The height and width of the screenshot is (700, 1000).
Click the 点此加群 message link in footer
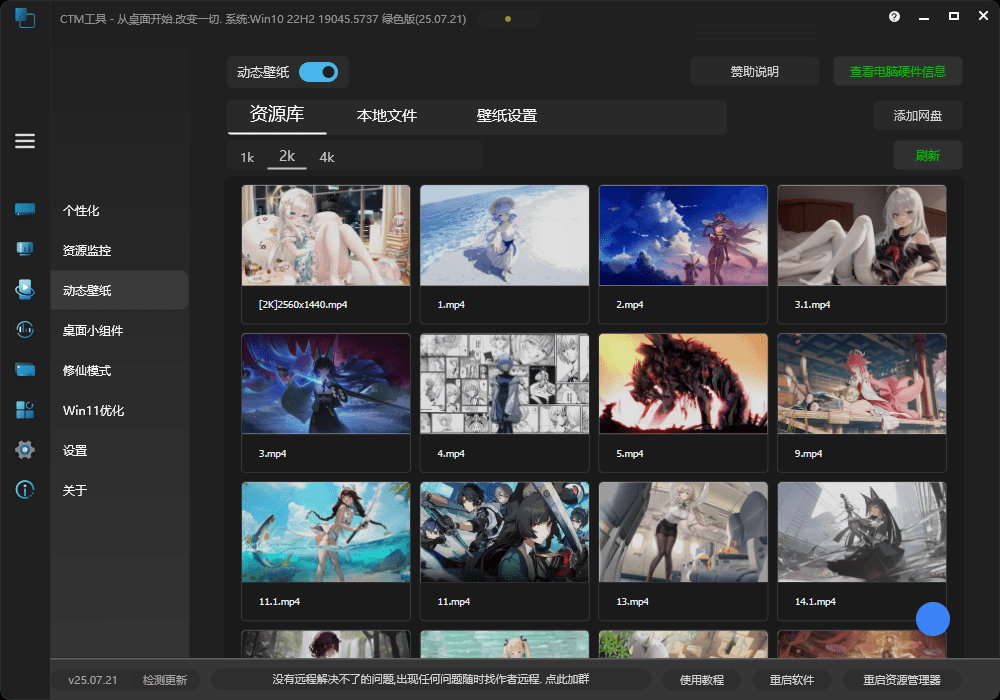430,680
